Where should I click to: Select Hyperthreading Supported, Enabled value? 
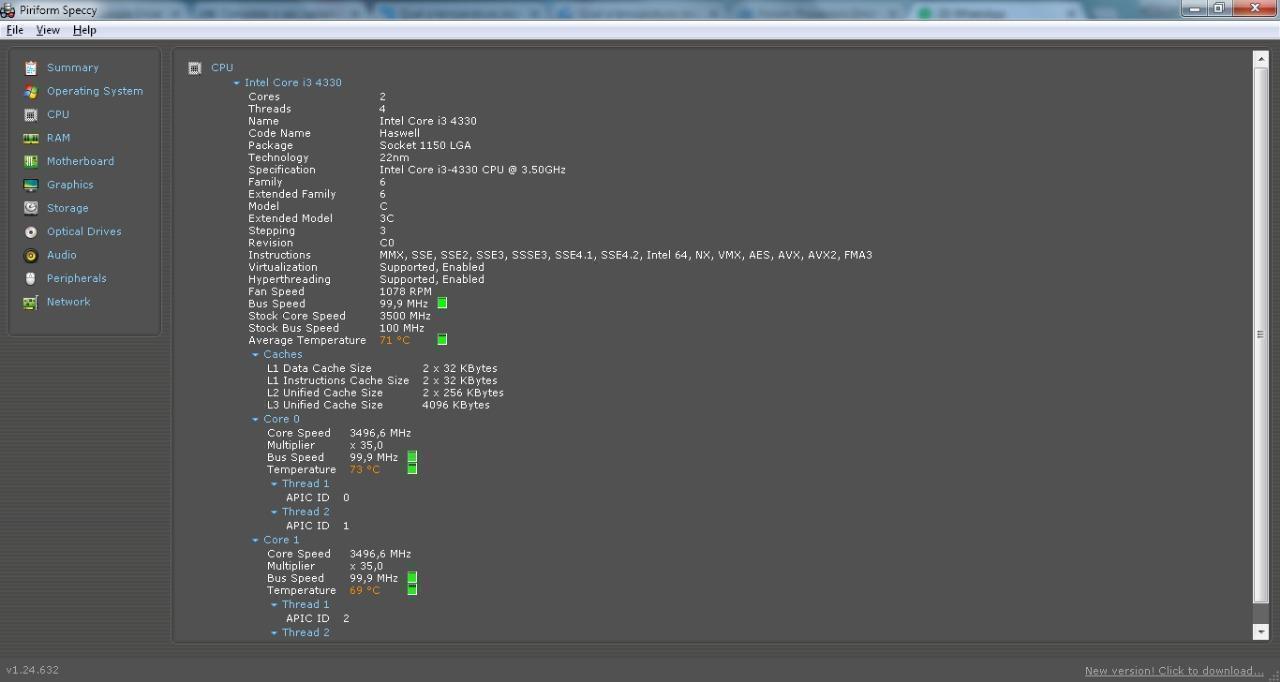432,279
